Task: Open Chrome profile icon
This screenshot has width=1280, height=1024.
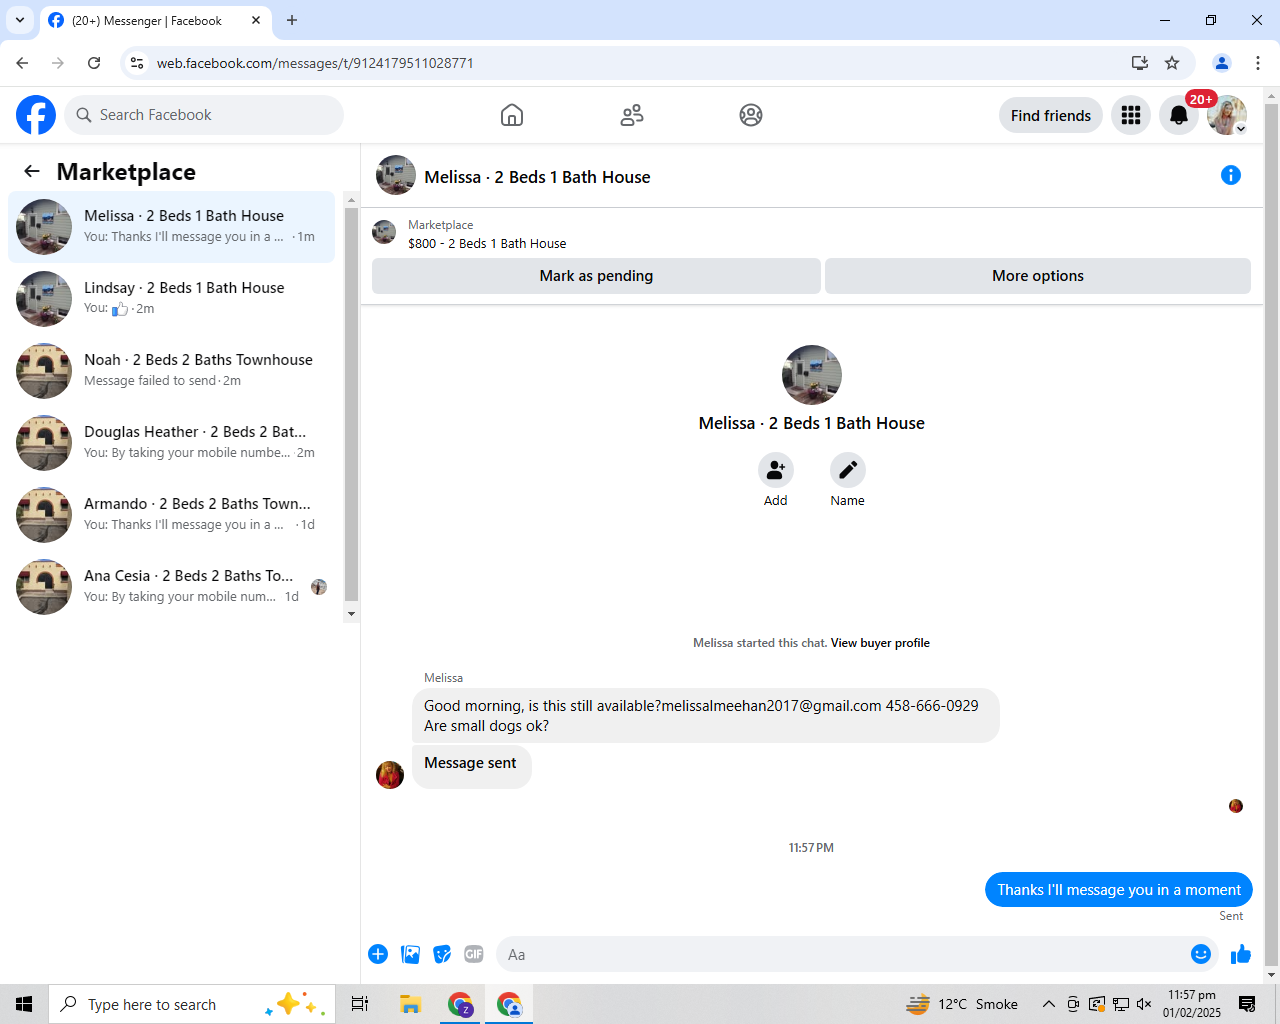Action: click(1222, 63)
